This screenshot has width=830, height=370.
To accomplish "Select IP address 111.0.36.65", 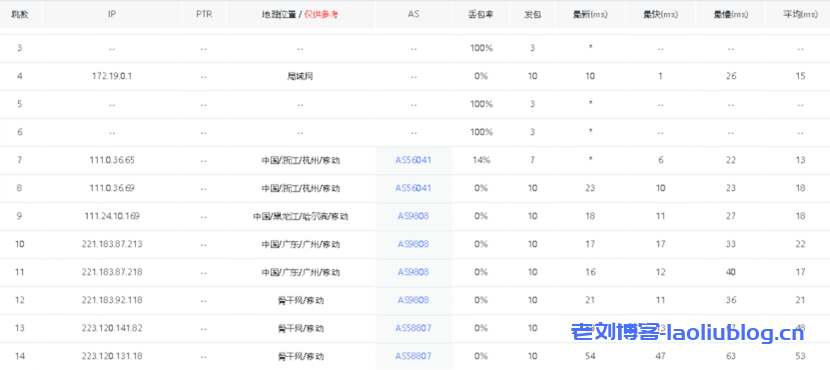I will (x=112, y=160).
